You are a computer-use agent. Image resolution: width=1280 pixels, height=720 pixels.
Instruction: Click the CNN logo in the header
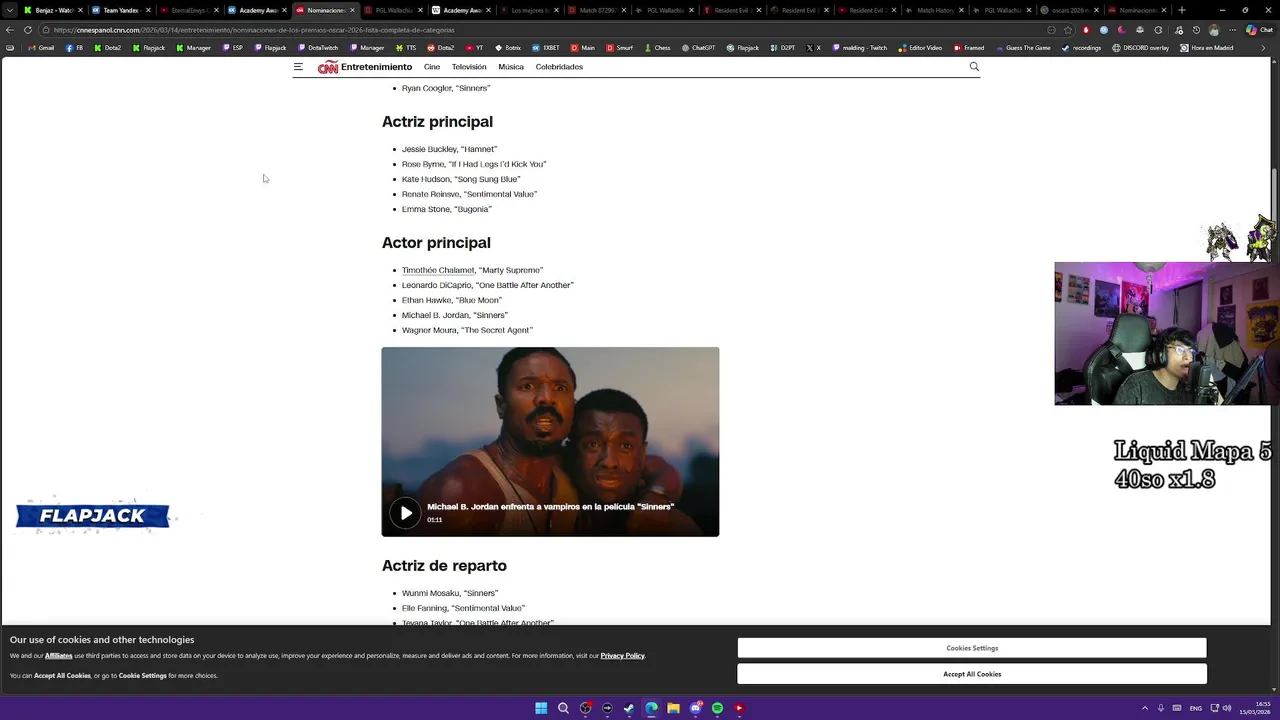click(x=328, y=67)
